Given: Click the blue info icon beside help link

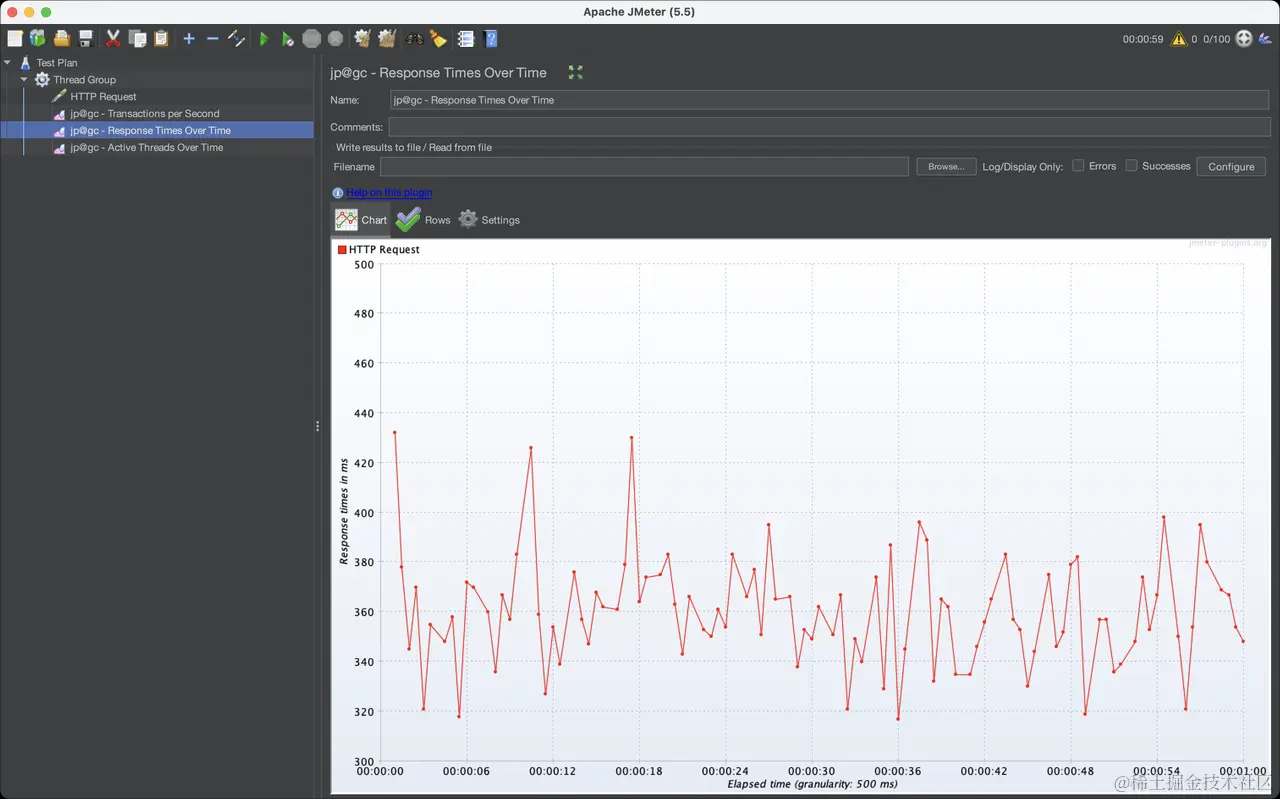Looking at the screenshot, I should coord(337,193).
